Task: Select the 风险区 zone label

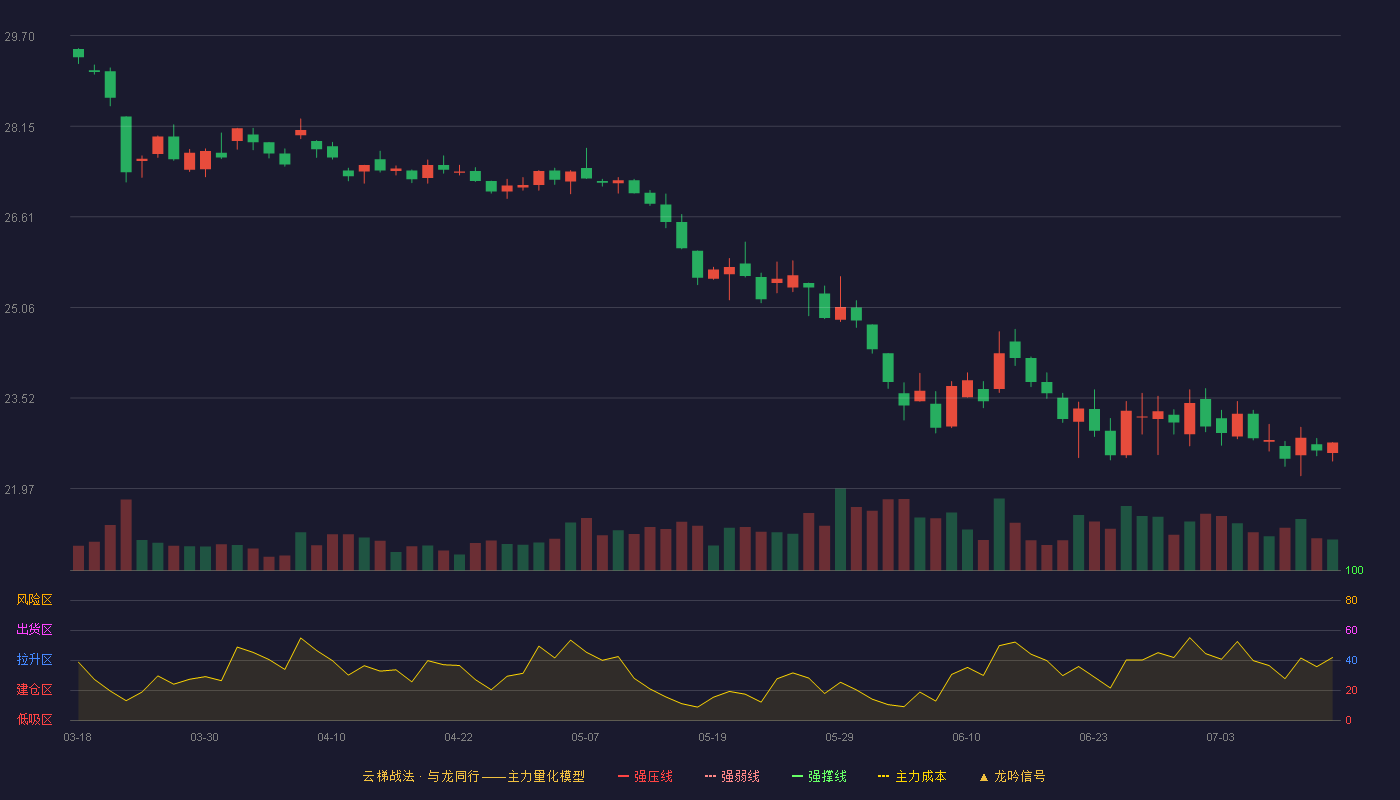Action: pyautogui.click(x=34, y=600)
